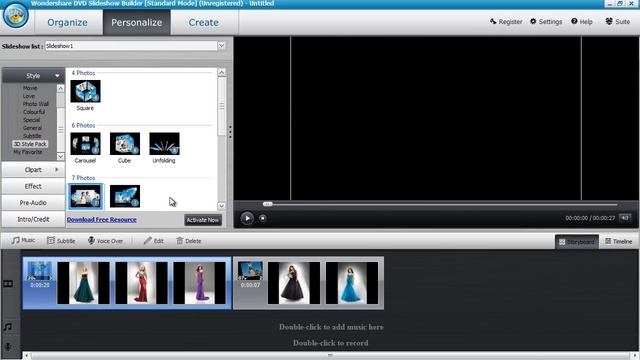Open Settings from the top bar
Viewport: 640px width, 360px height.
[546, 22]
